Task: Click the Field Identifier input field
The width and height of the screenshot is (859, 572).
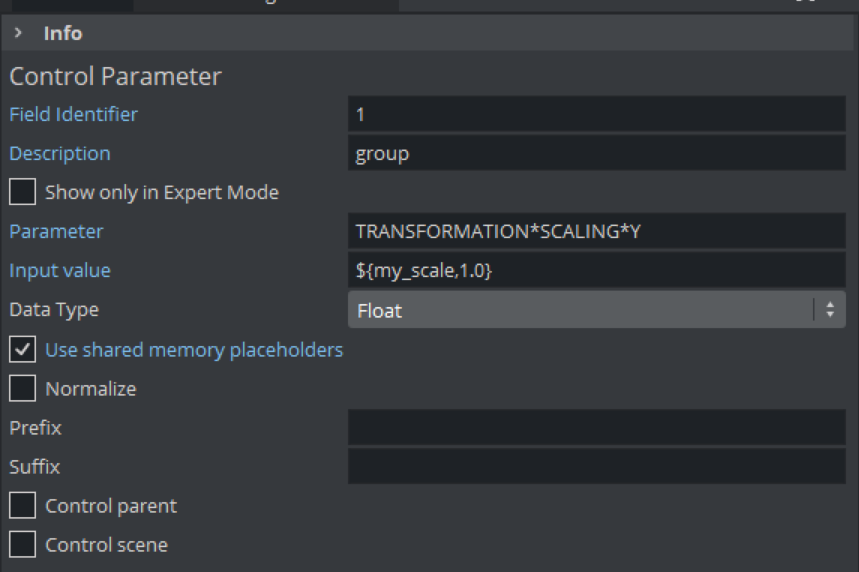Action: [596, 114]
